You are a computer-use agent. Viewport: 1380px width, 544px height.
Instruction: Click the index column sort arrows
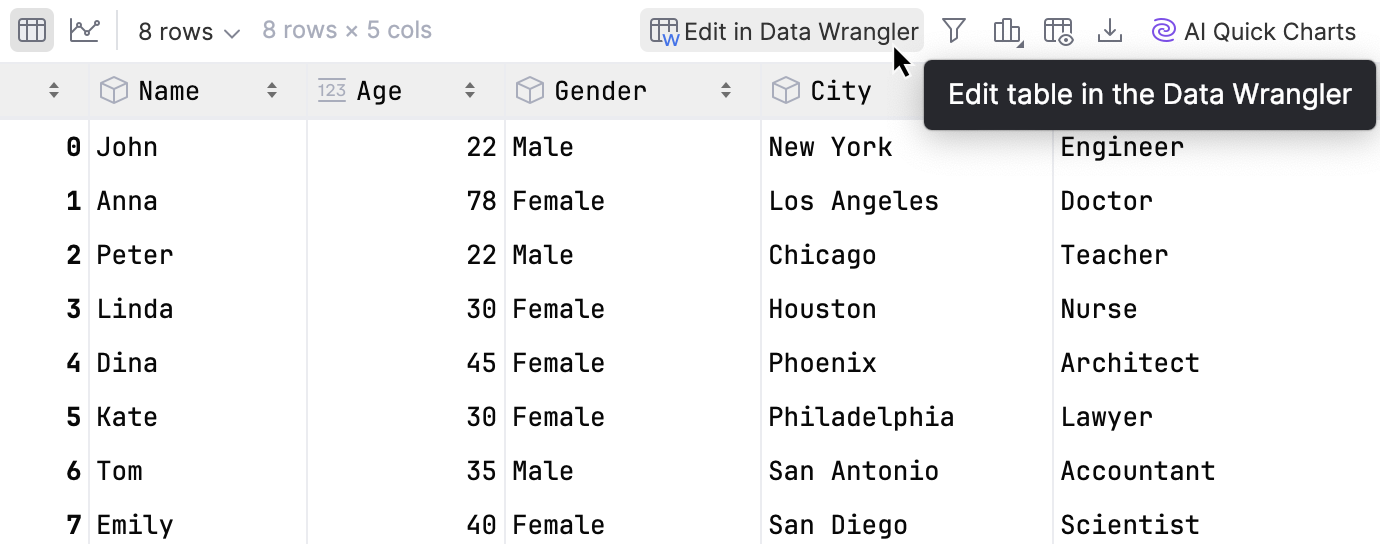pyautogui.click(x=54, y=91)
